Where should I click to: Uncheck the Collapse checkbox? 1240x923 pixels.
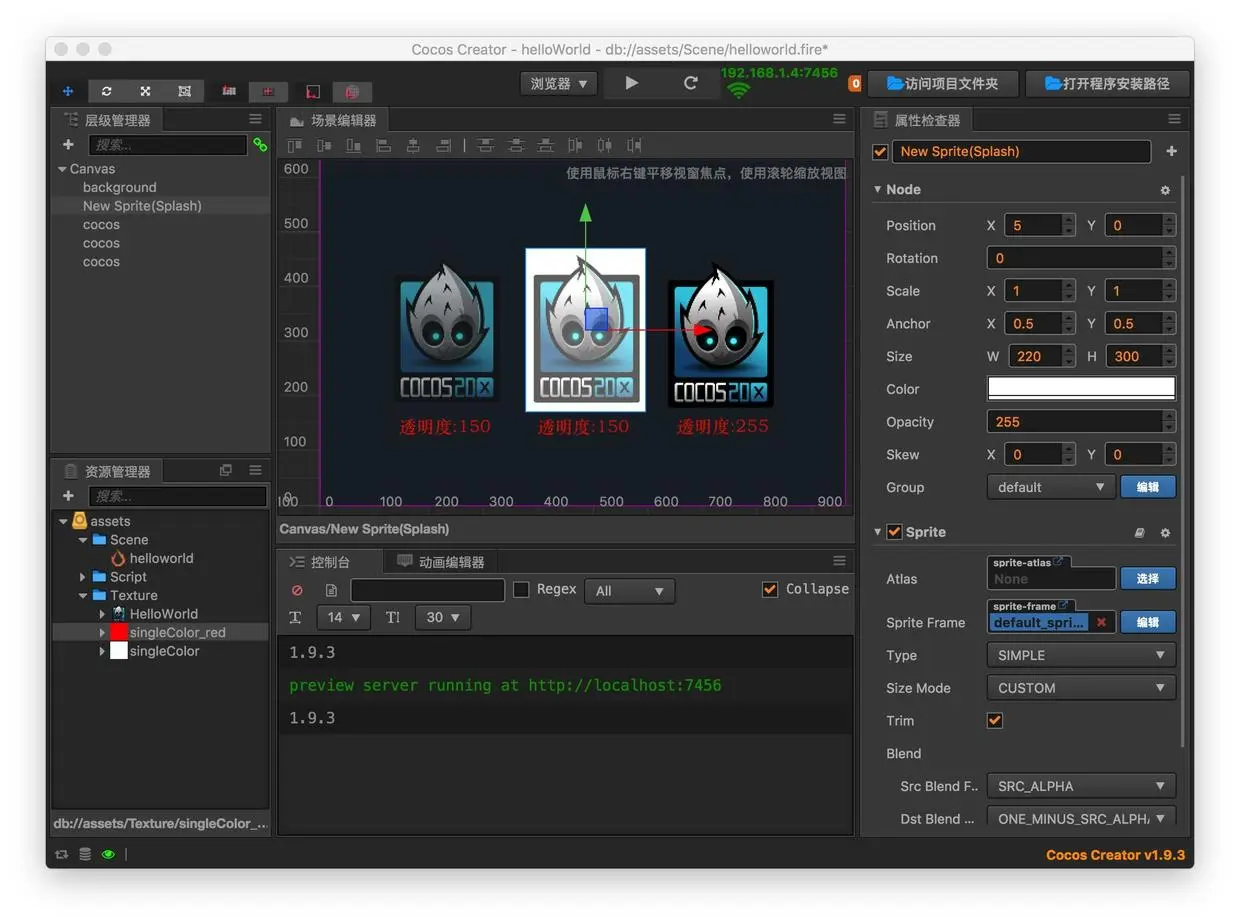769,589
